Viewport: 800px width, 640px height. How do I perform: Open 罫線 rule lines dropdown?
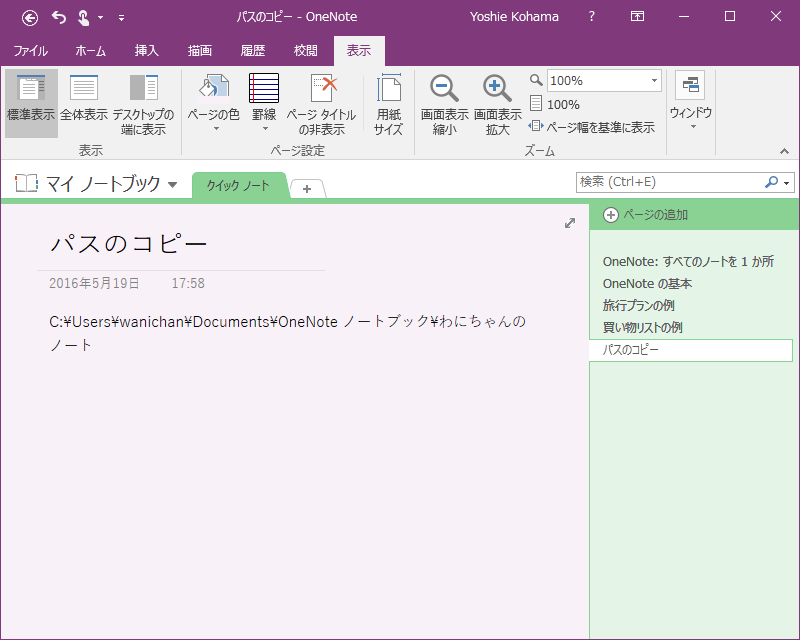click(264, 104)
